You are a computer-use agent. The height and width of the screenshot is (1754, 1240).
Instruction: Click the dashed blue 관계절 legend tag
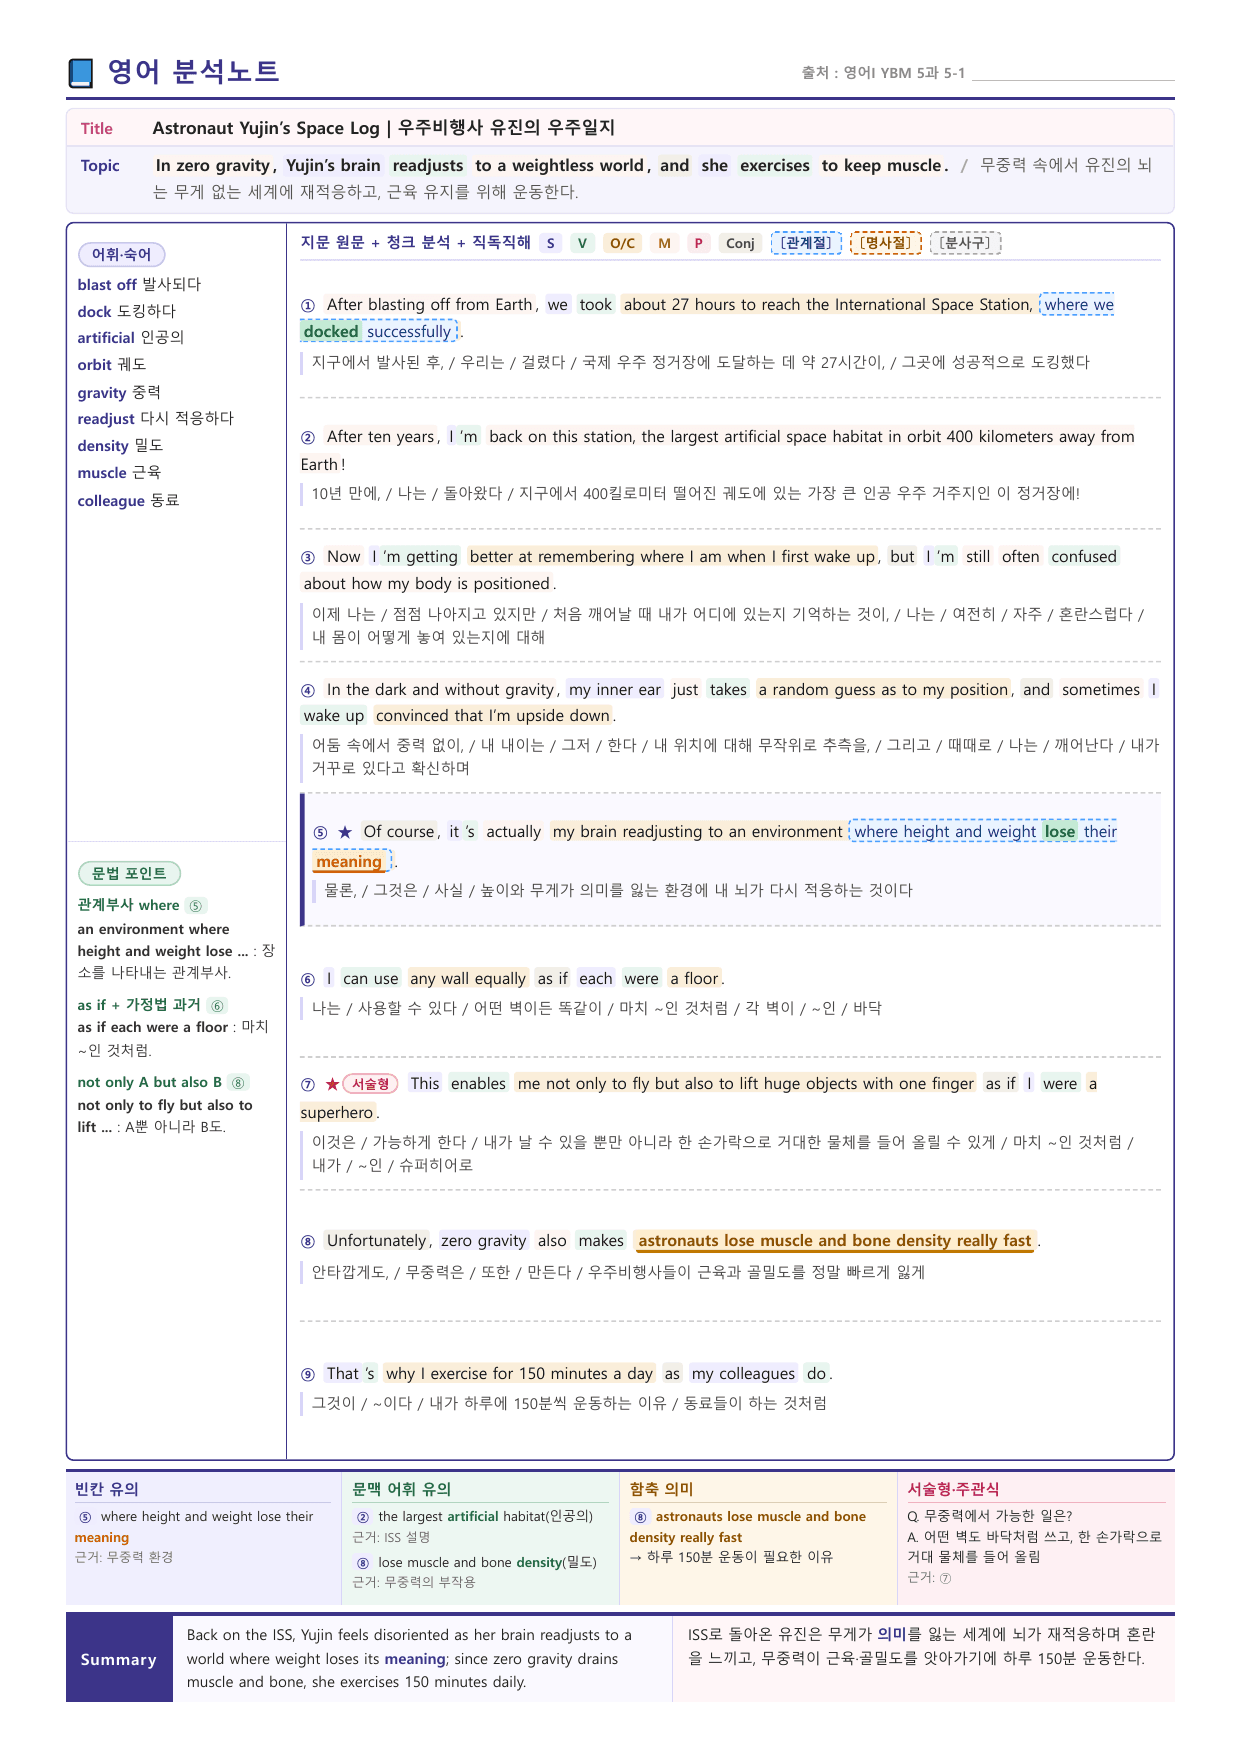806,243
